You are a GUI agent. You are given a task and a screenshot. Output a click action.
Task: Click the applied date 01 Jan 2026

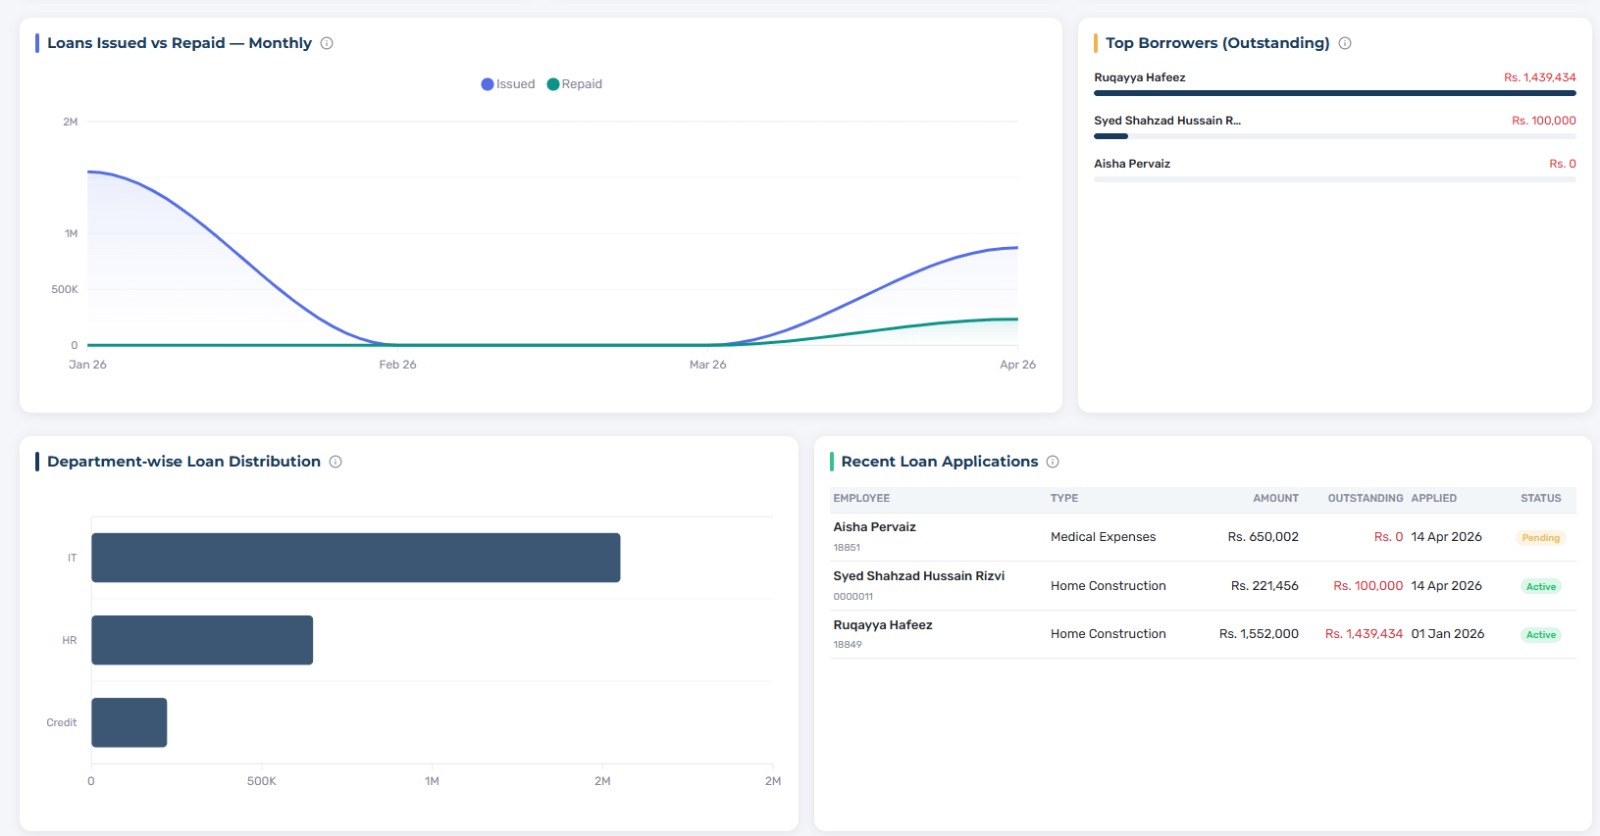point(1448,634)
